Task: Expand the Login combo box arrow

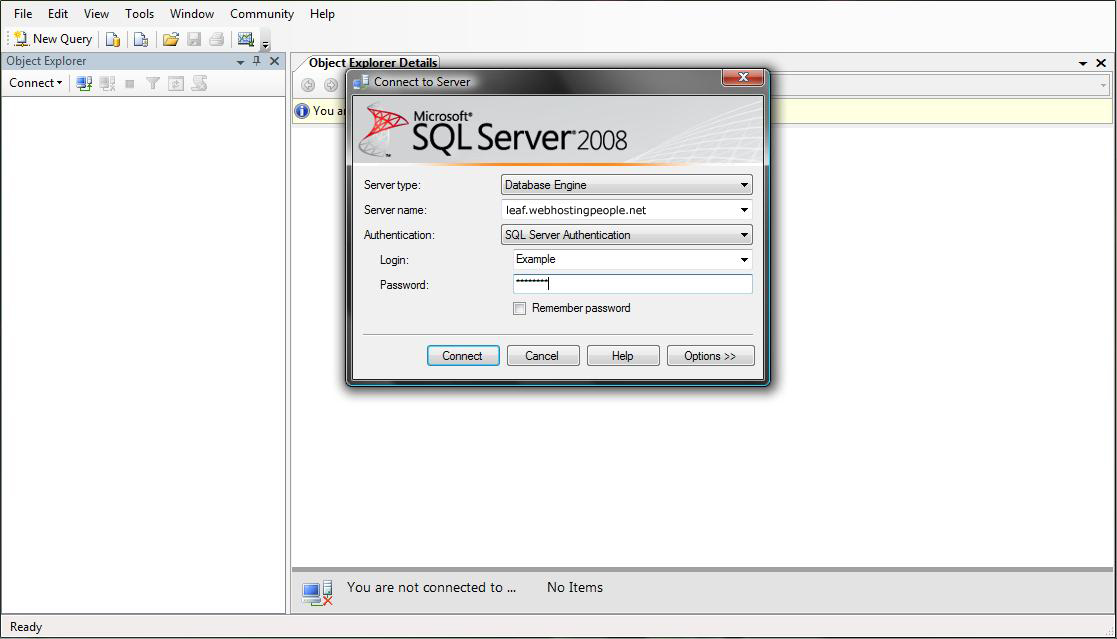Action: tap(744, 260)
